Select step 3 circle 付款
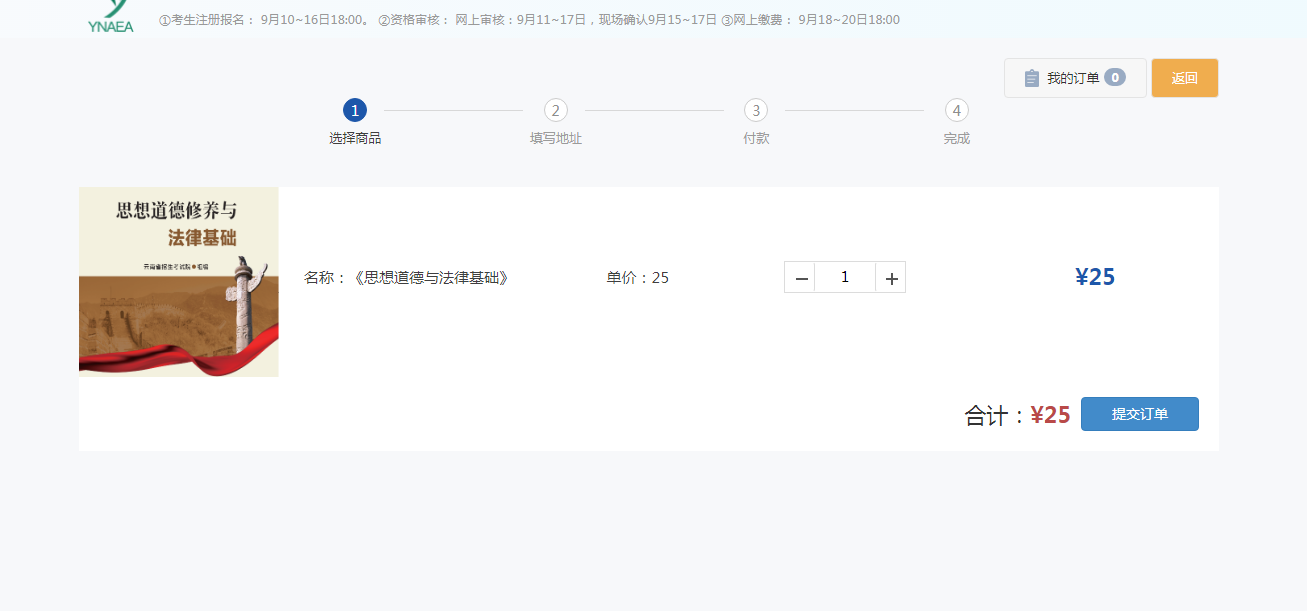The height and width of the screenshot is (611, 1307). 756,110
